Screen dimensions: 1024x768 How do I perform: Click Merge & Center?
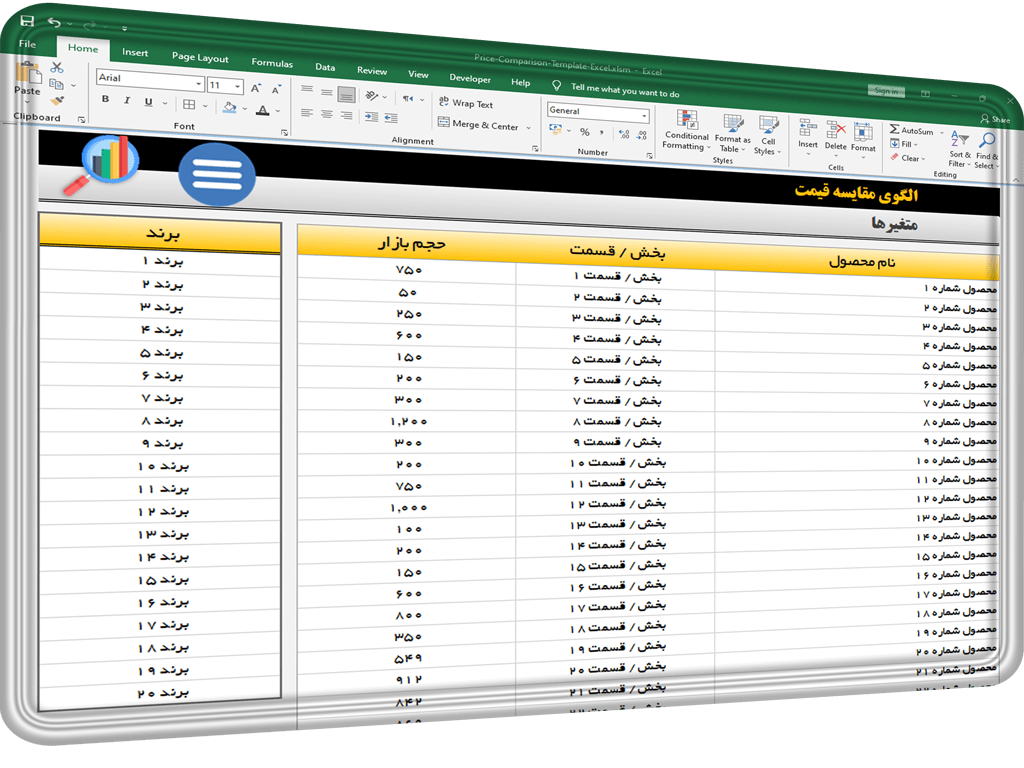[x=479, y=123]
